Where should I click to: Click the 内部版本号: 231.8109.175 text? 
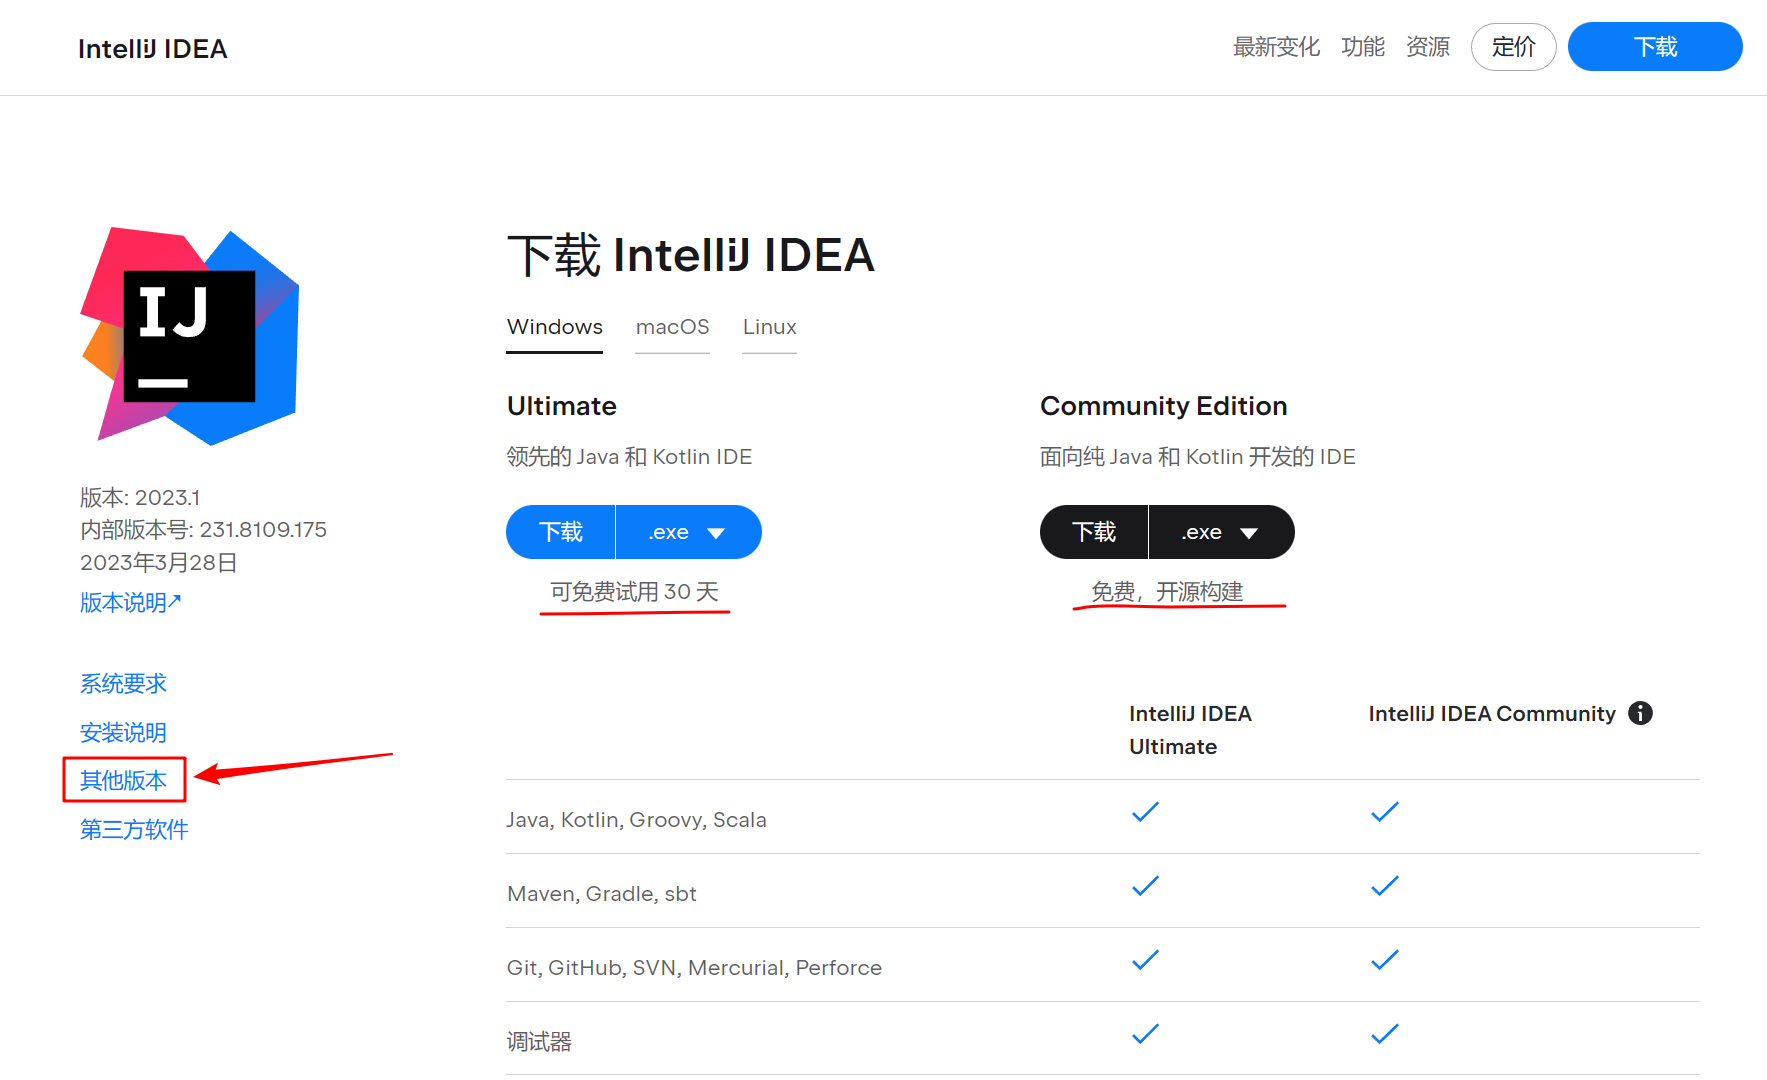[x=203, y=530]
